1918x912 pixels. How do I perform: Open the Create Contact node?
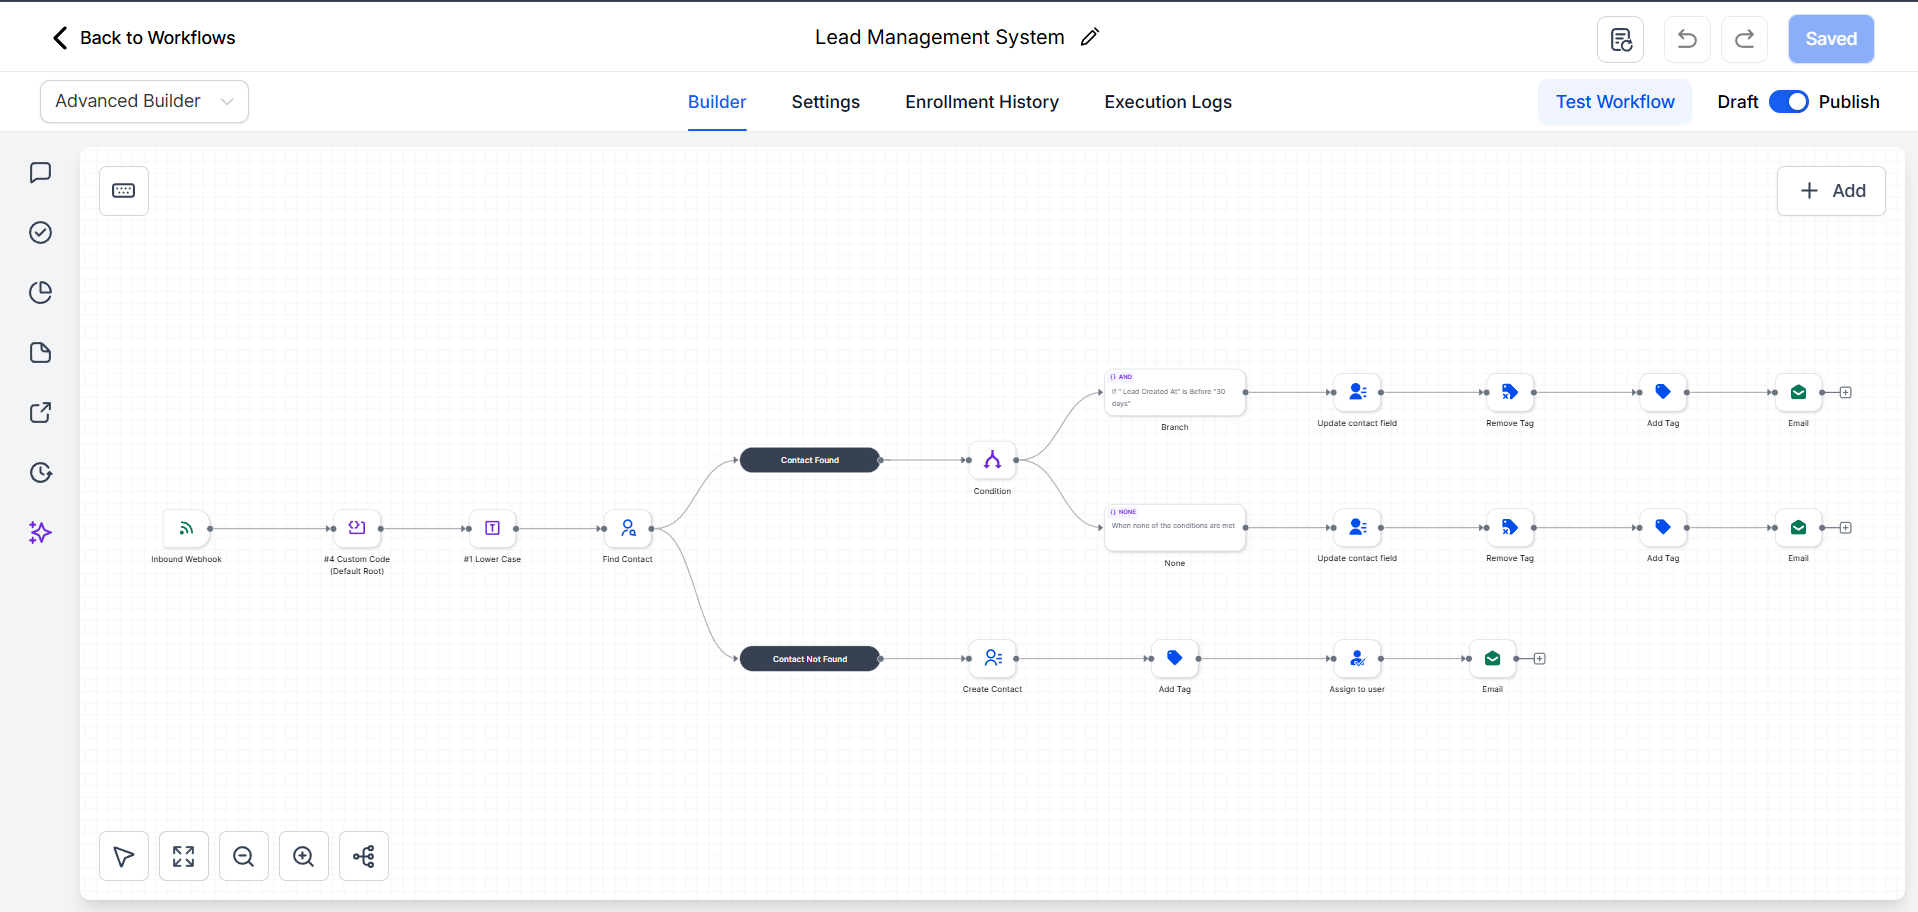point(992,658)
